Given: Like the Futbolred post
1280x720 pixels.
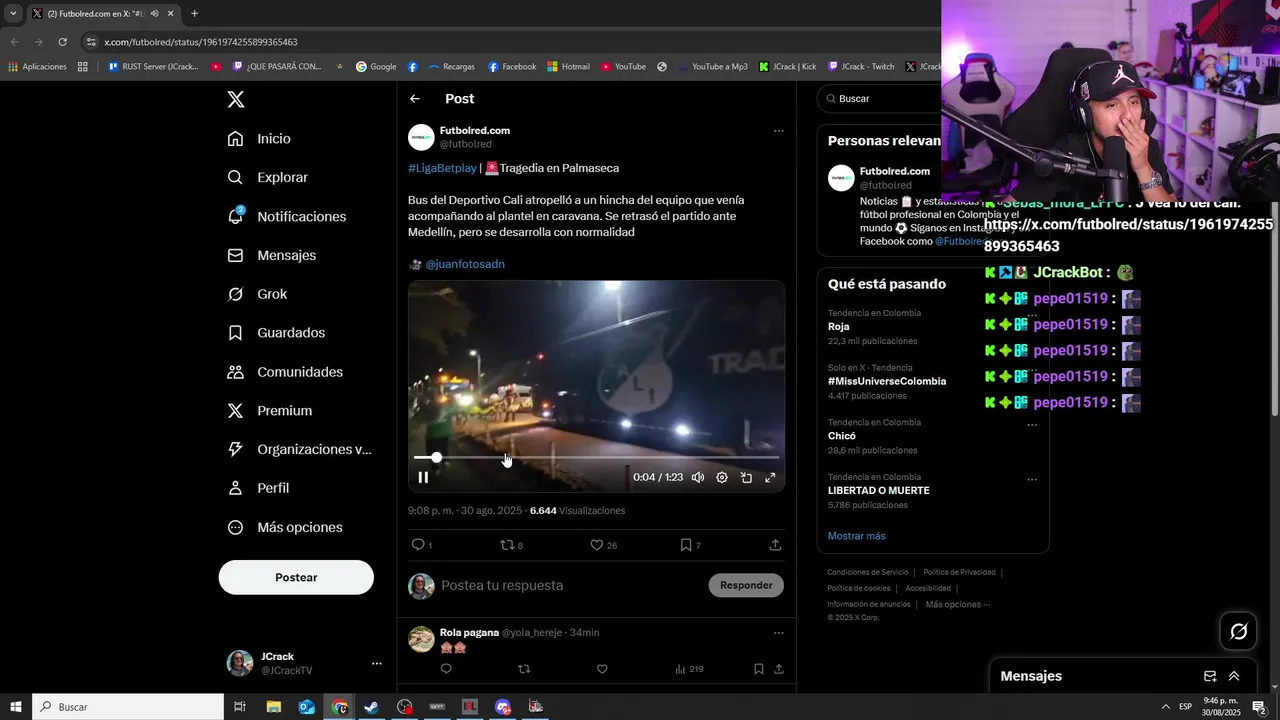Looking at the screenshot, I should [597, 545].
